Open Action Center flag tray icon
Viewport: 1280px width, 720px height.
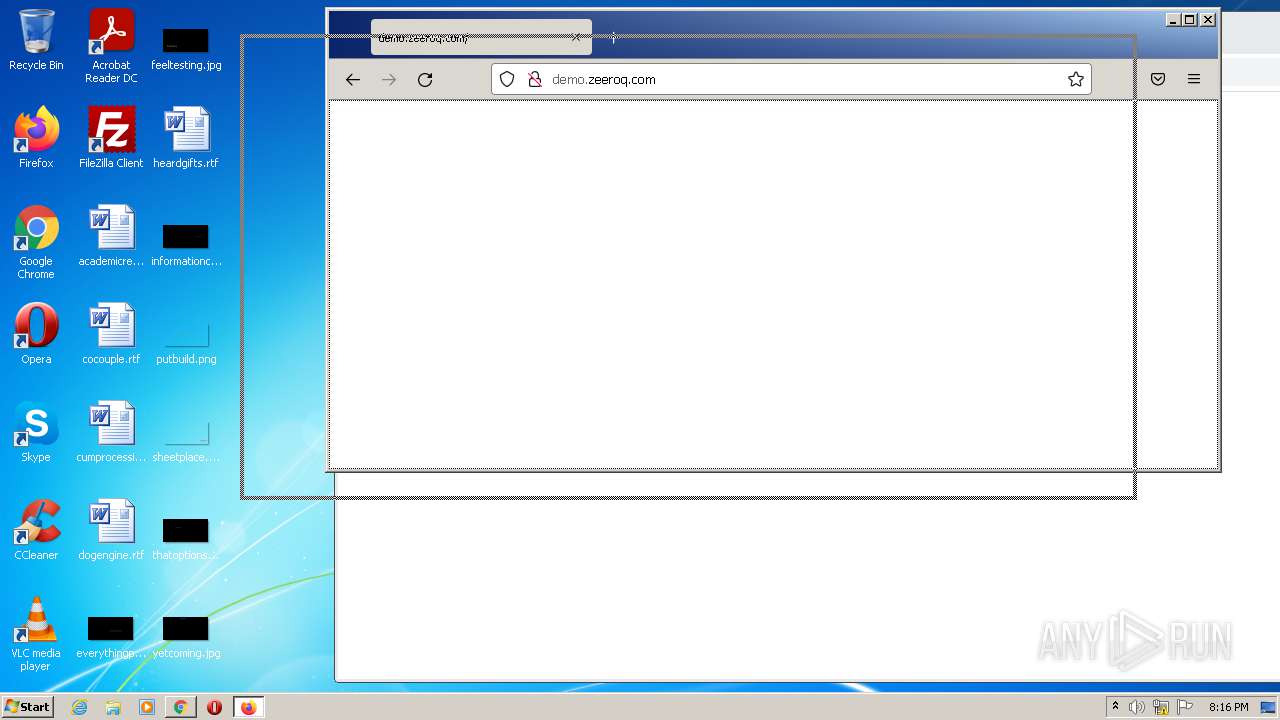1185,707
